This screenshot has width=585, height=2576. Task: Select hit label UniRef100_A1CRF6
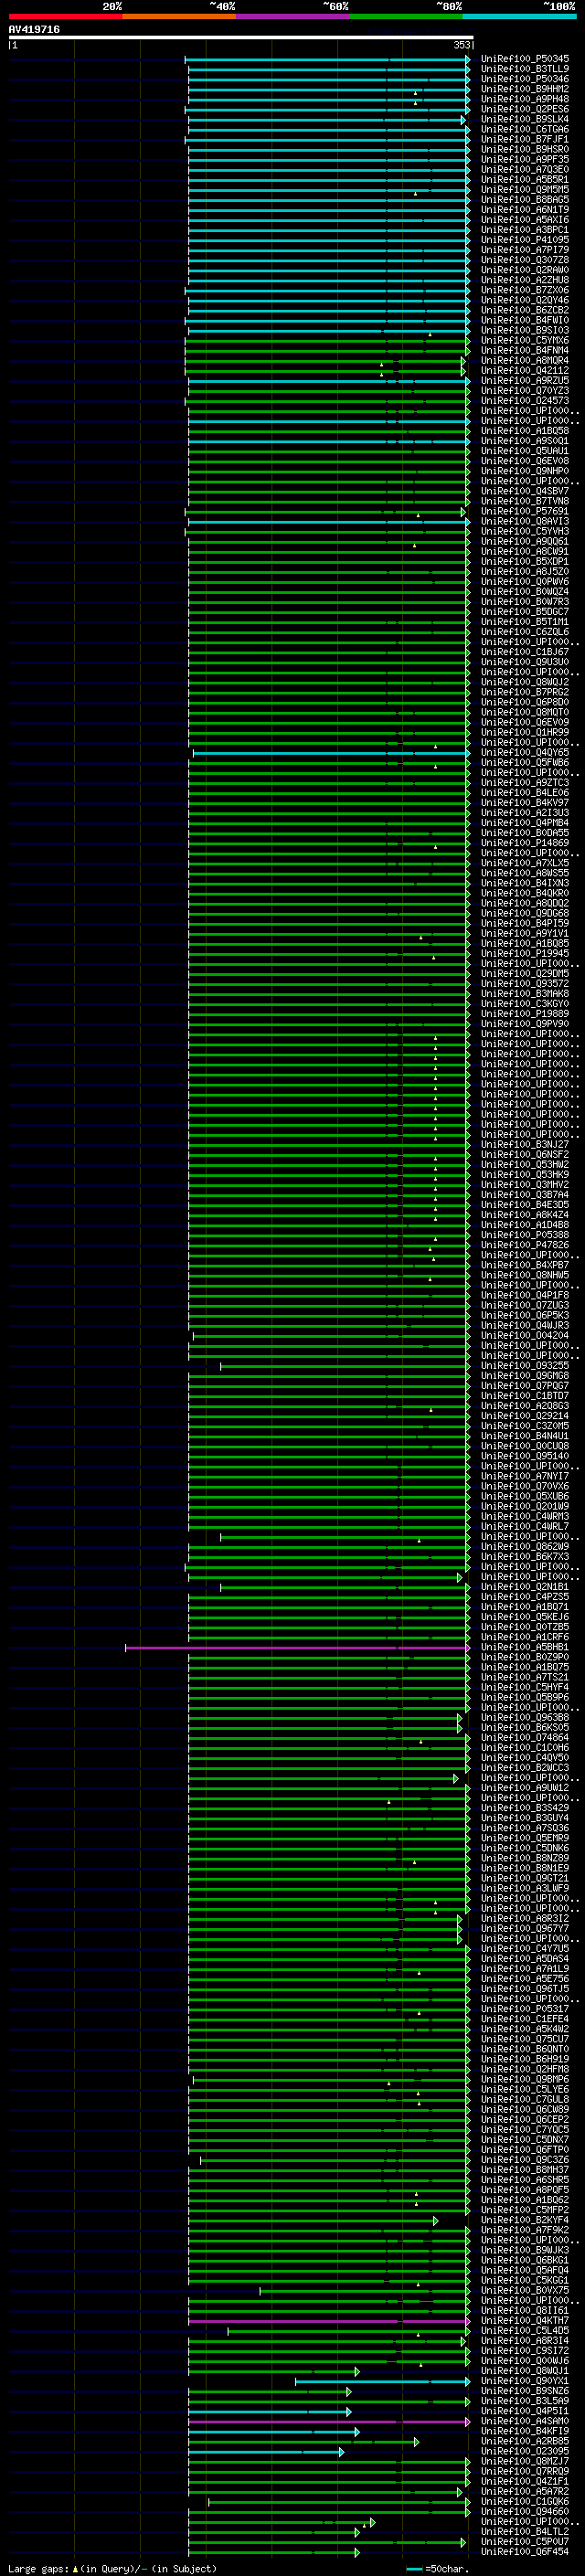[x=525, y=1638]
